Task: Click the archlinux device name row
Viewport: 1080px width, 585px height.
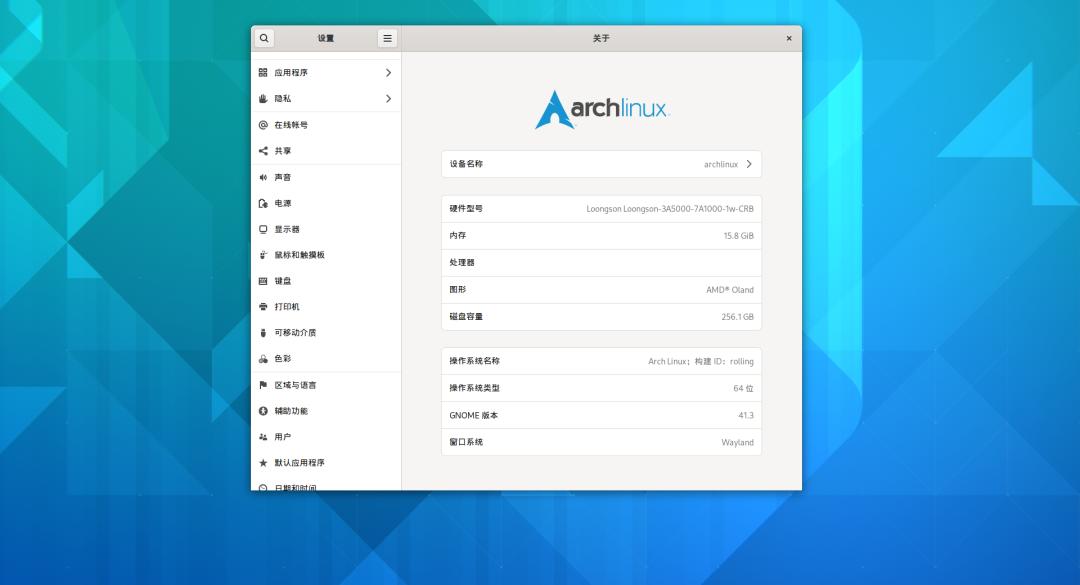Action: click(x=601, y=164)
